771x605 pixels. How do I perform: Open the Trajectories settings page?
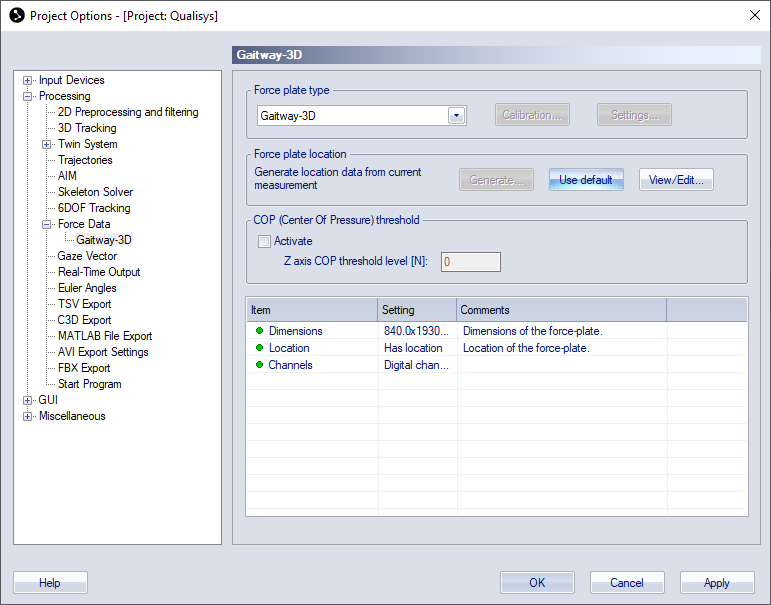pos(85,160)
